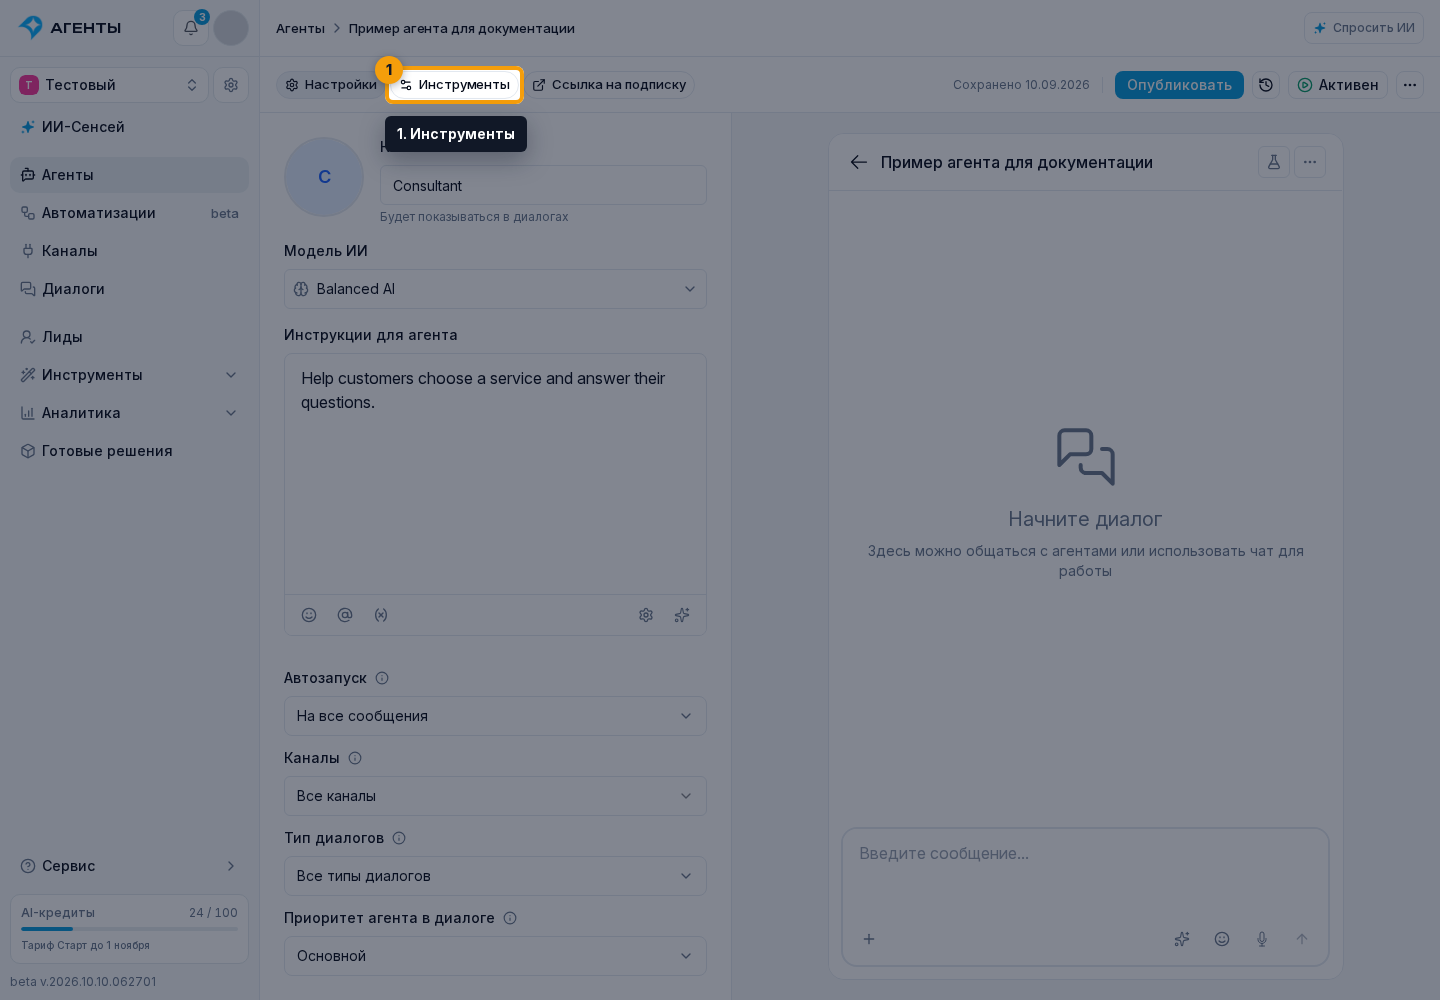The width and height of the screenshot is (1440, 1000).
Task: Click AI sparkle icon in chat input
Action: [1182, 939]
